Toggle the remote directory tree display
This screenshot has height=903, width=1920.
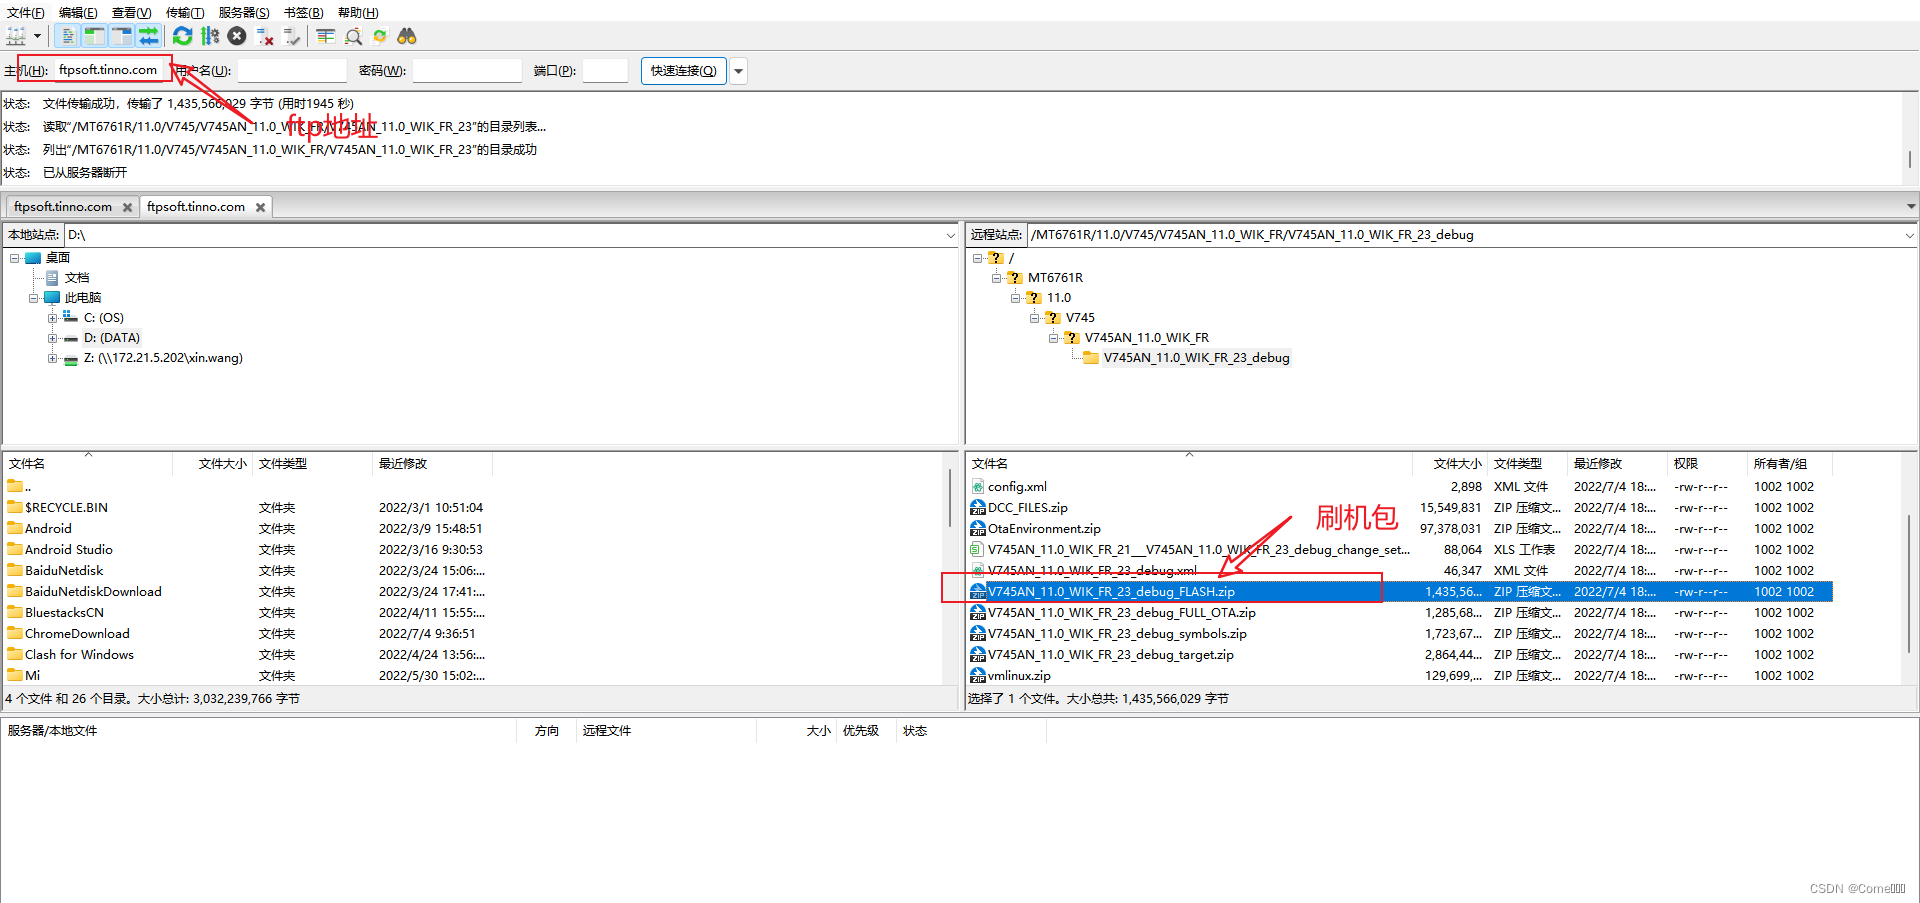click(x=121, y=36)
